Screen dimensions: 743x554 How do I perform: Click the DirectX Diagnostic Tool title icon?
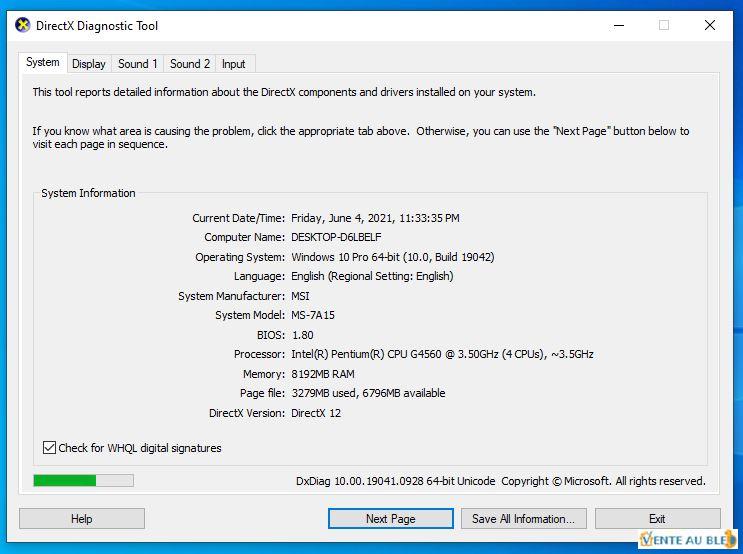[x=22, y=25]
